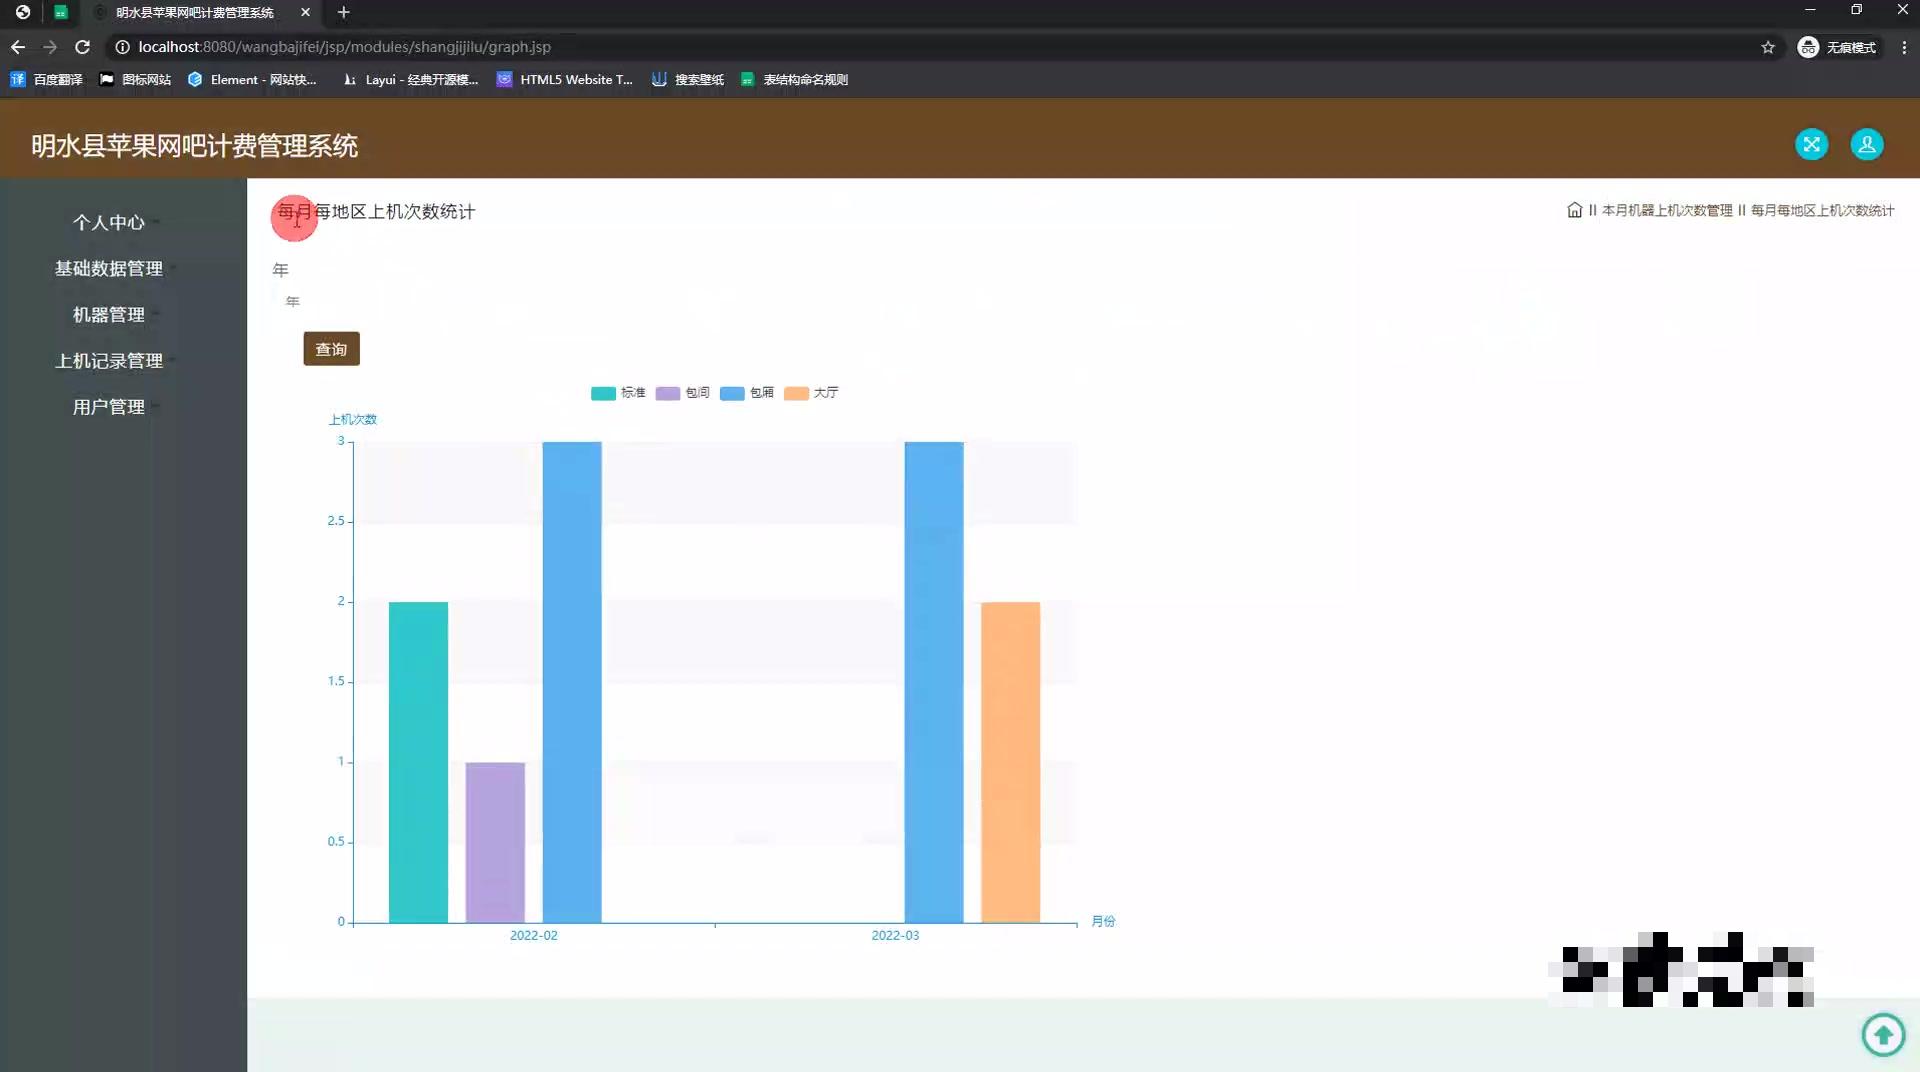The width and height of the screenshot is (1920, 1072).
Task: Expand the 上机记录管理 sidebar menu
Action: tap(109, 361)
